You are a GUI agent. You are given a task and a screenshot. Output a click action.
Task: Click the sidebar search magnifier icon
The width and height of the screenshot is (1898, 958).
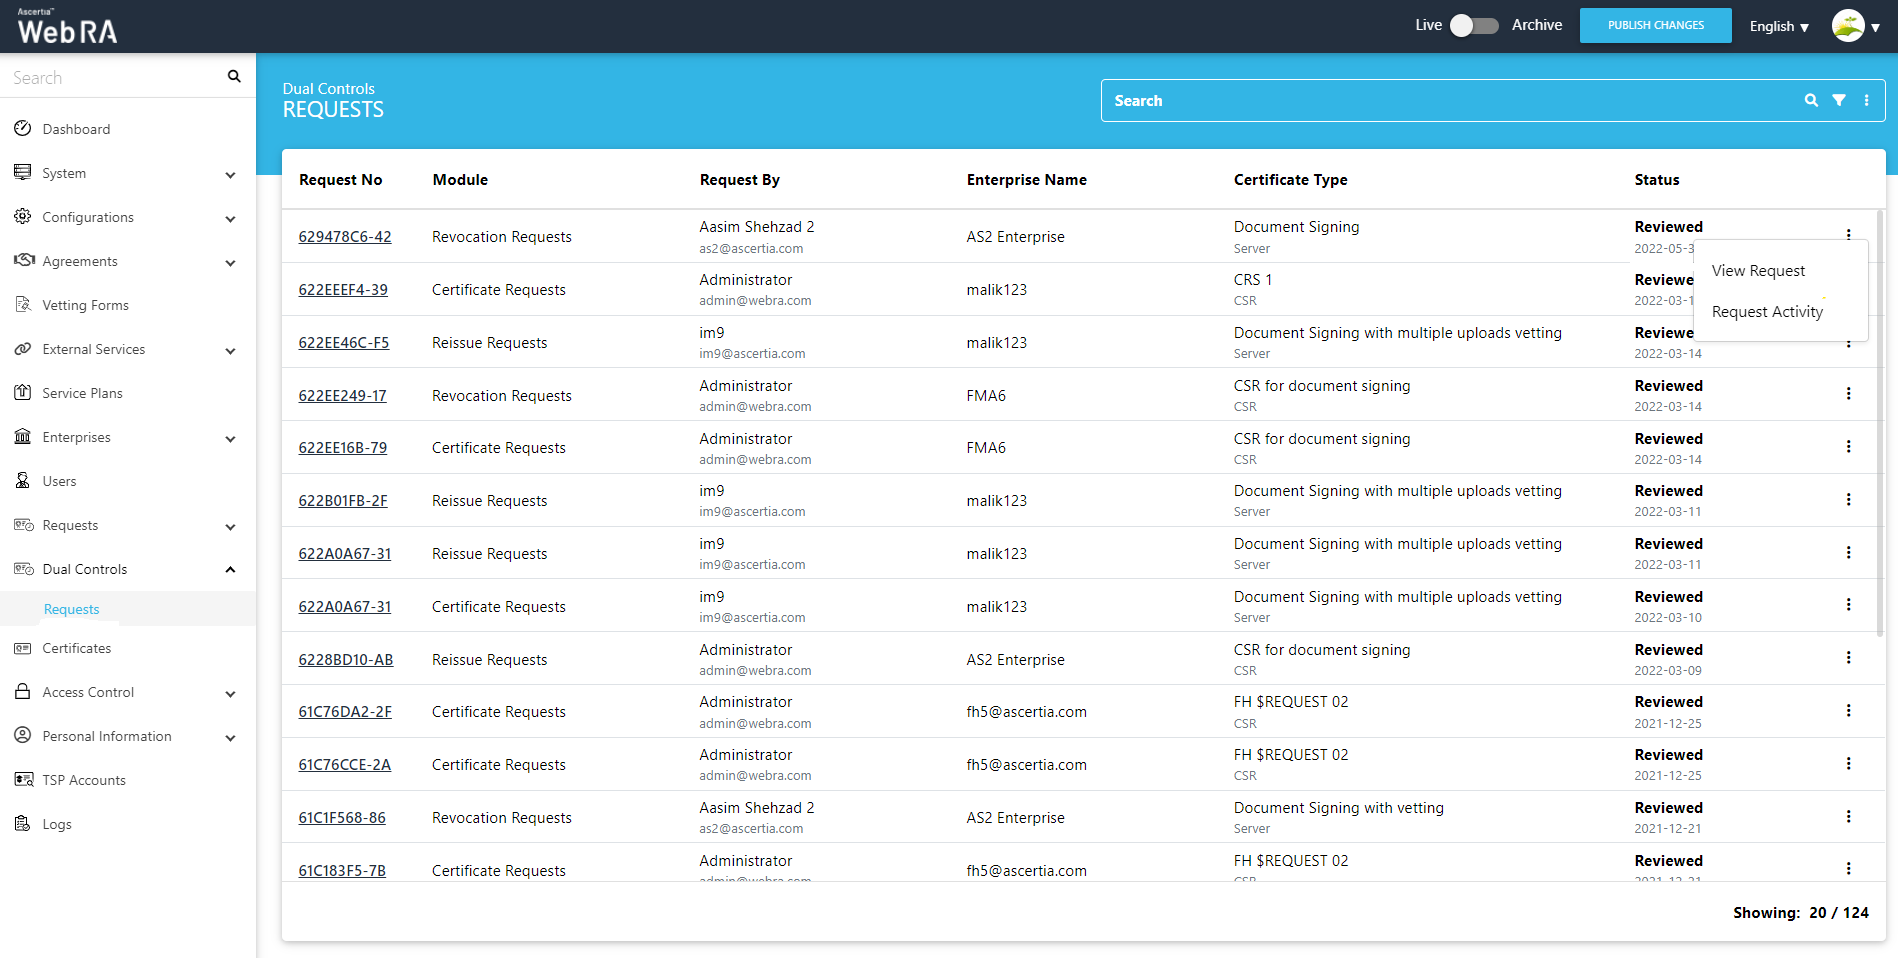234,77
